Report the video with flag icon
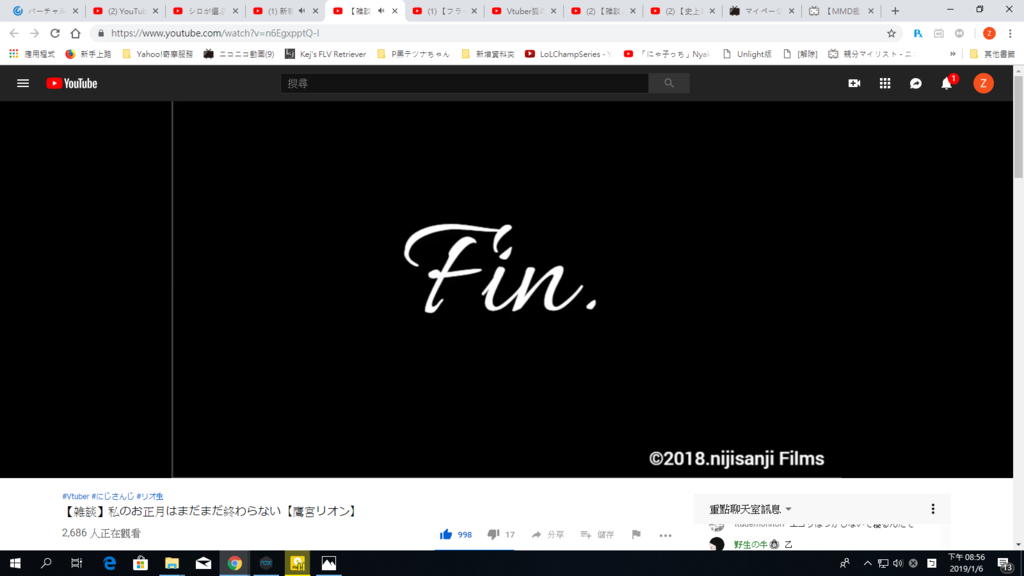1024x576 pixels. pos(636,534)
